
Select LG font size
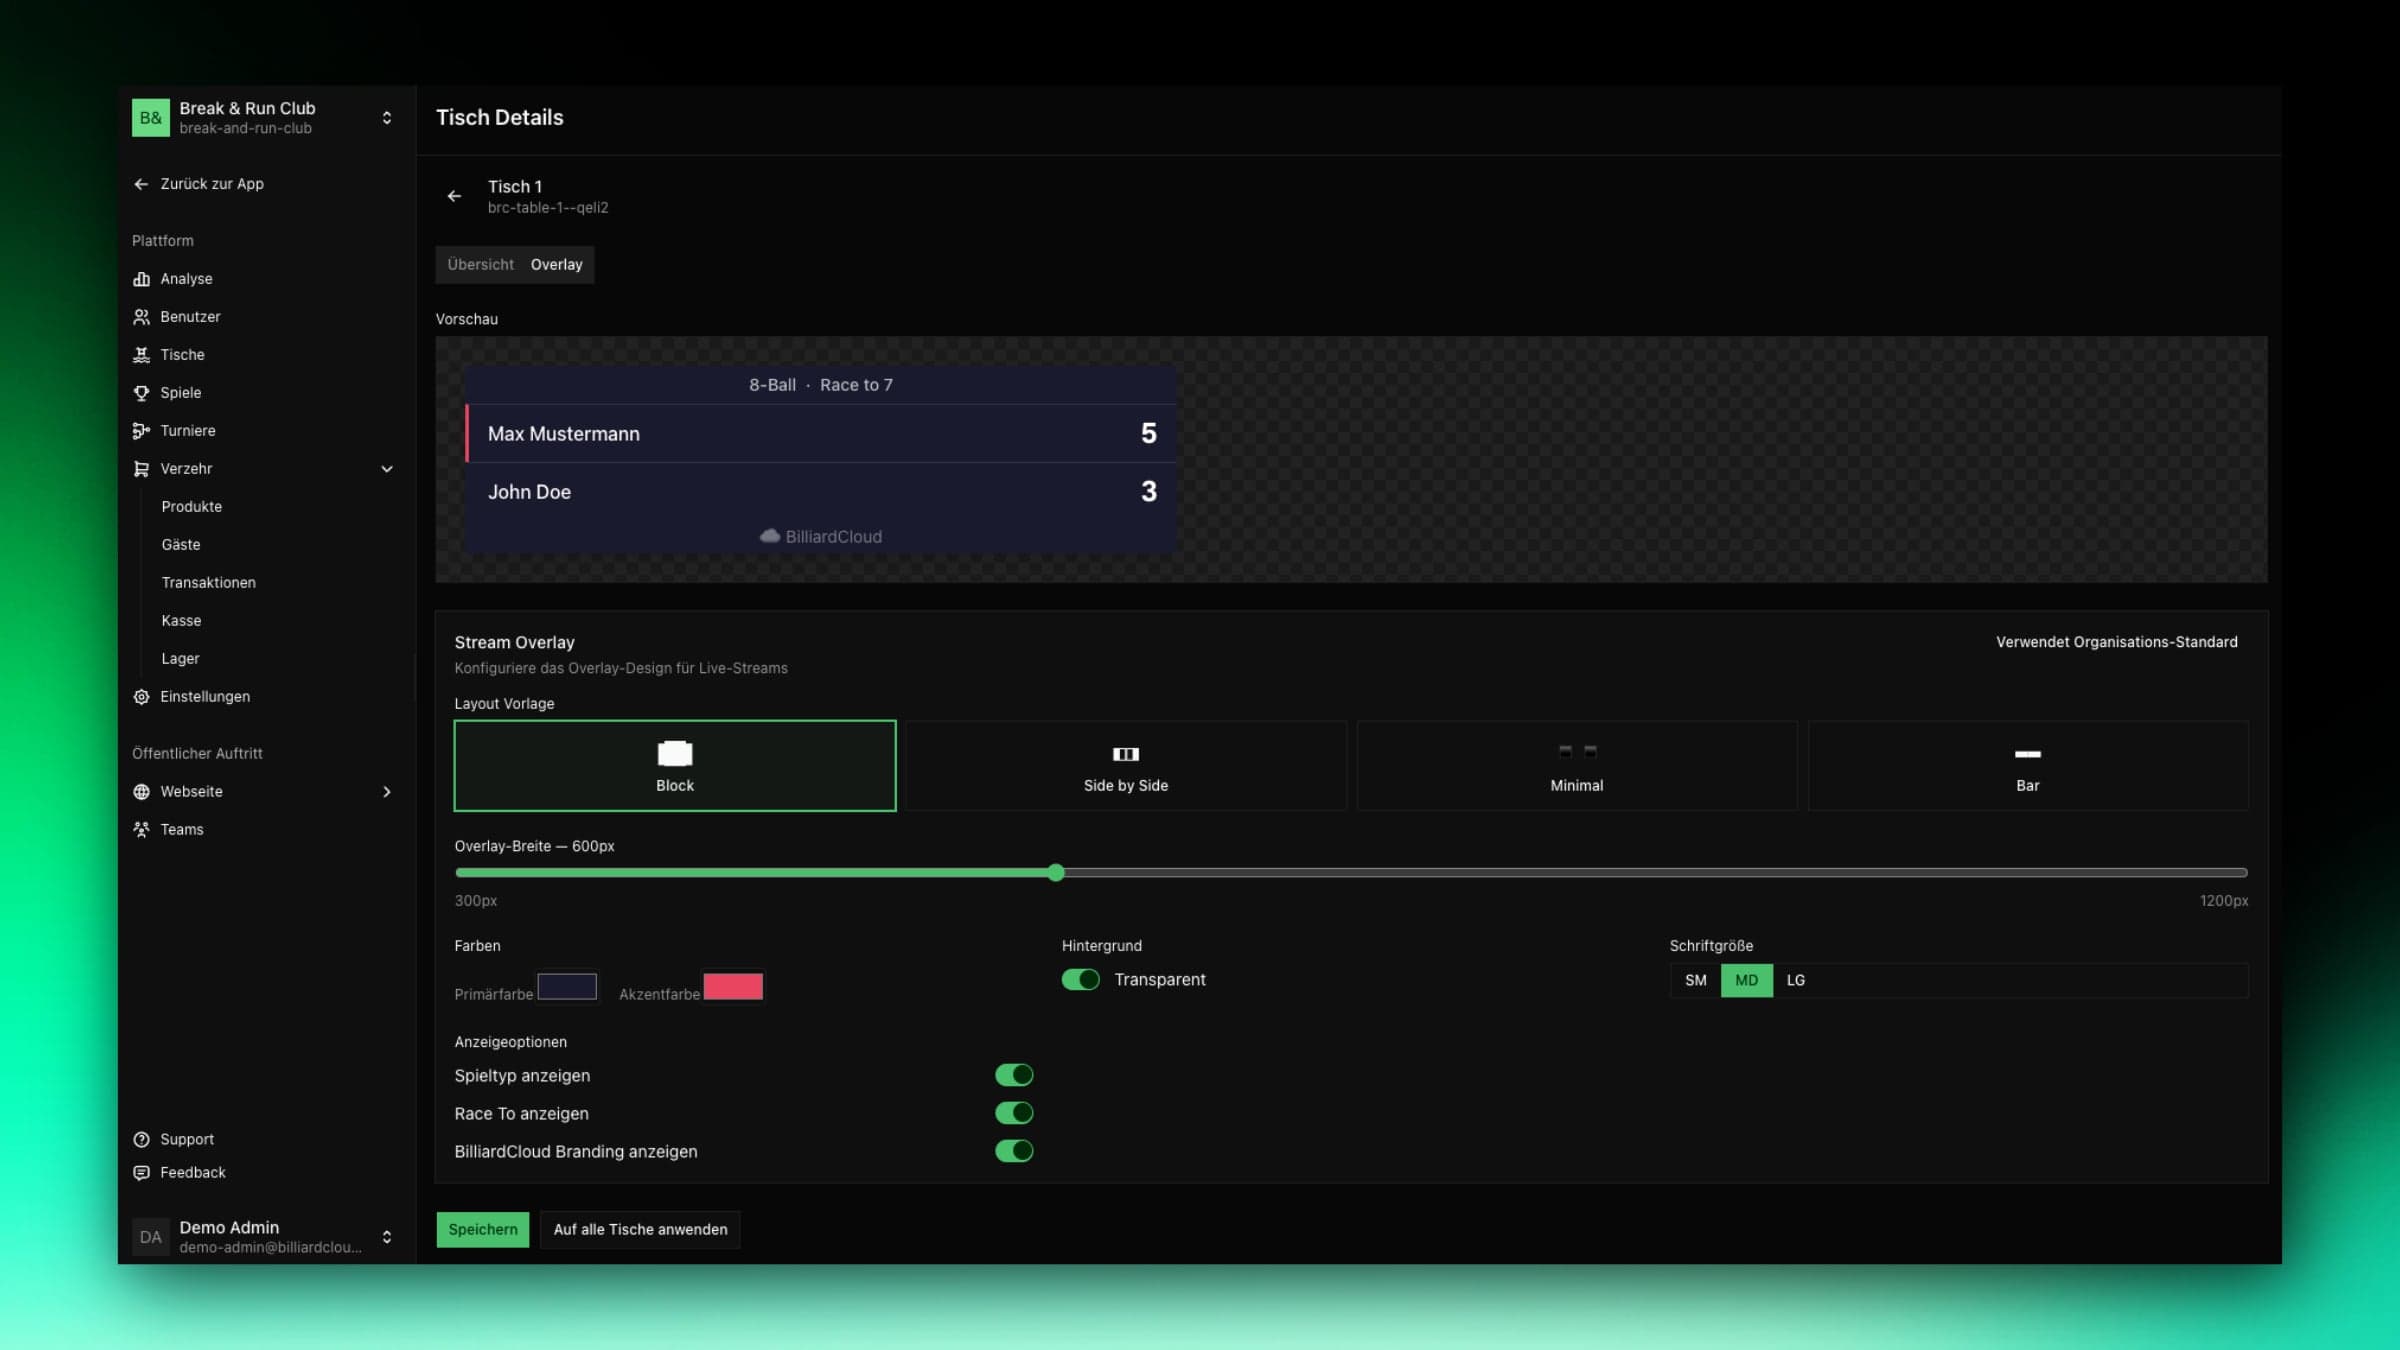[1796, 981]
